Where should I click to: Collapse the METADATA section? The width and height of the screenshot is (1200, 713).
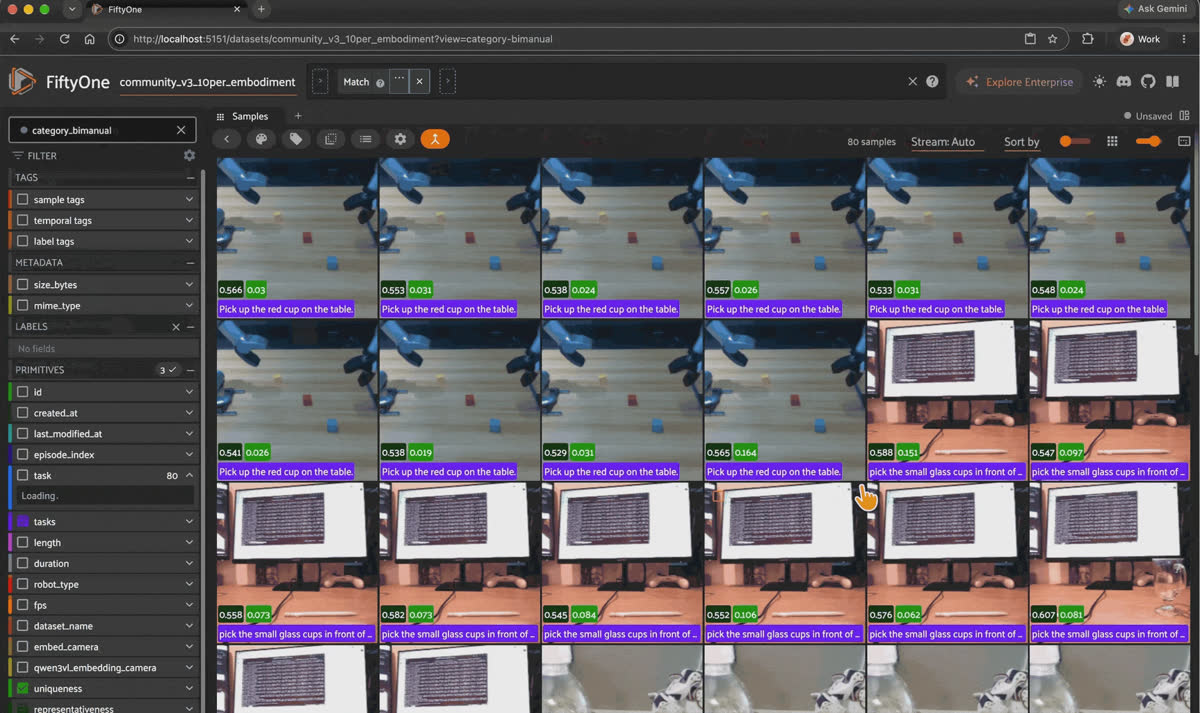click(x=190, y=263)
